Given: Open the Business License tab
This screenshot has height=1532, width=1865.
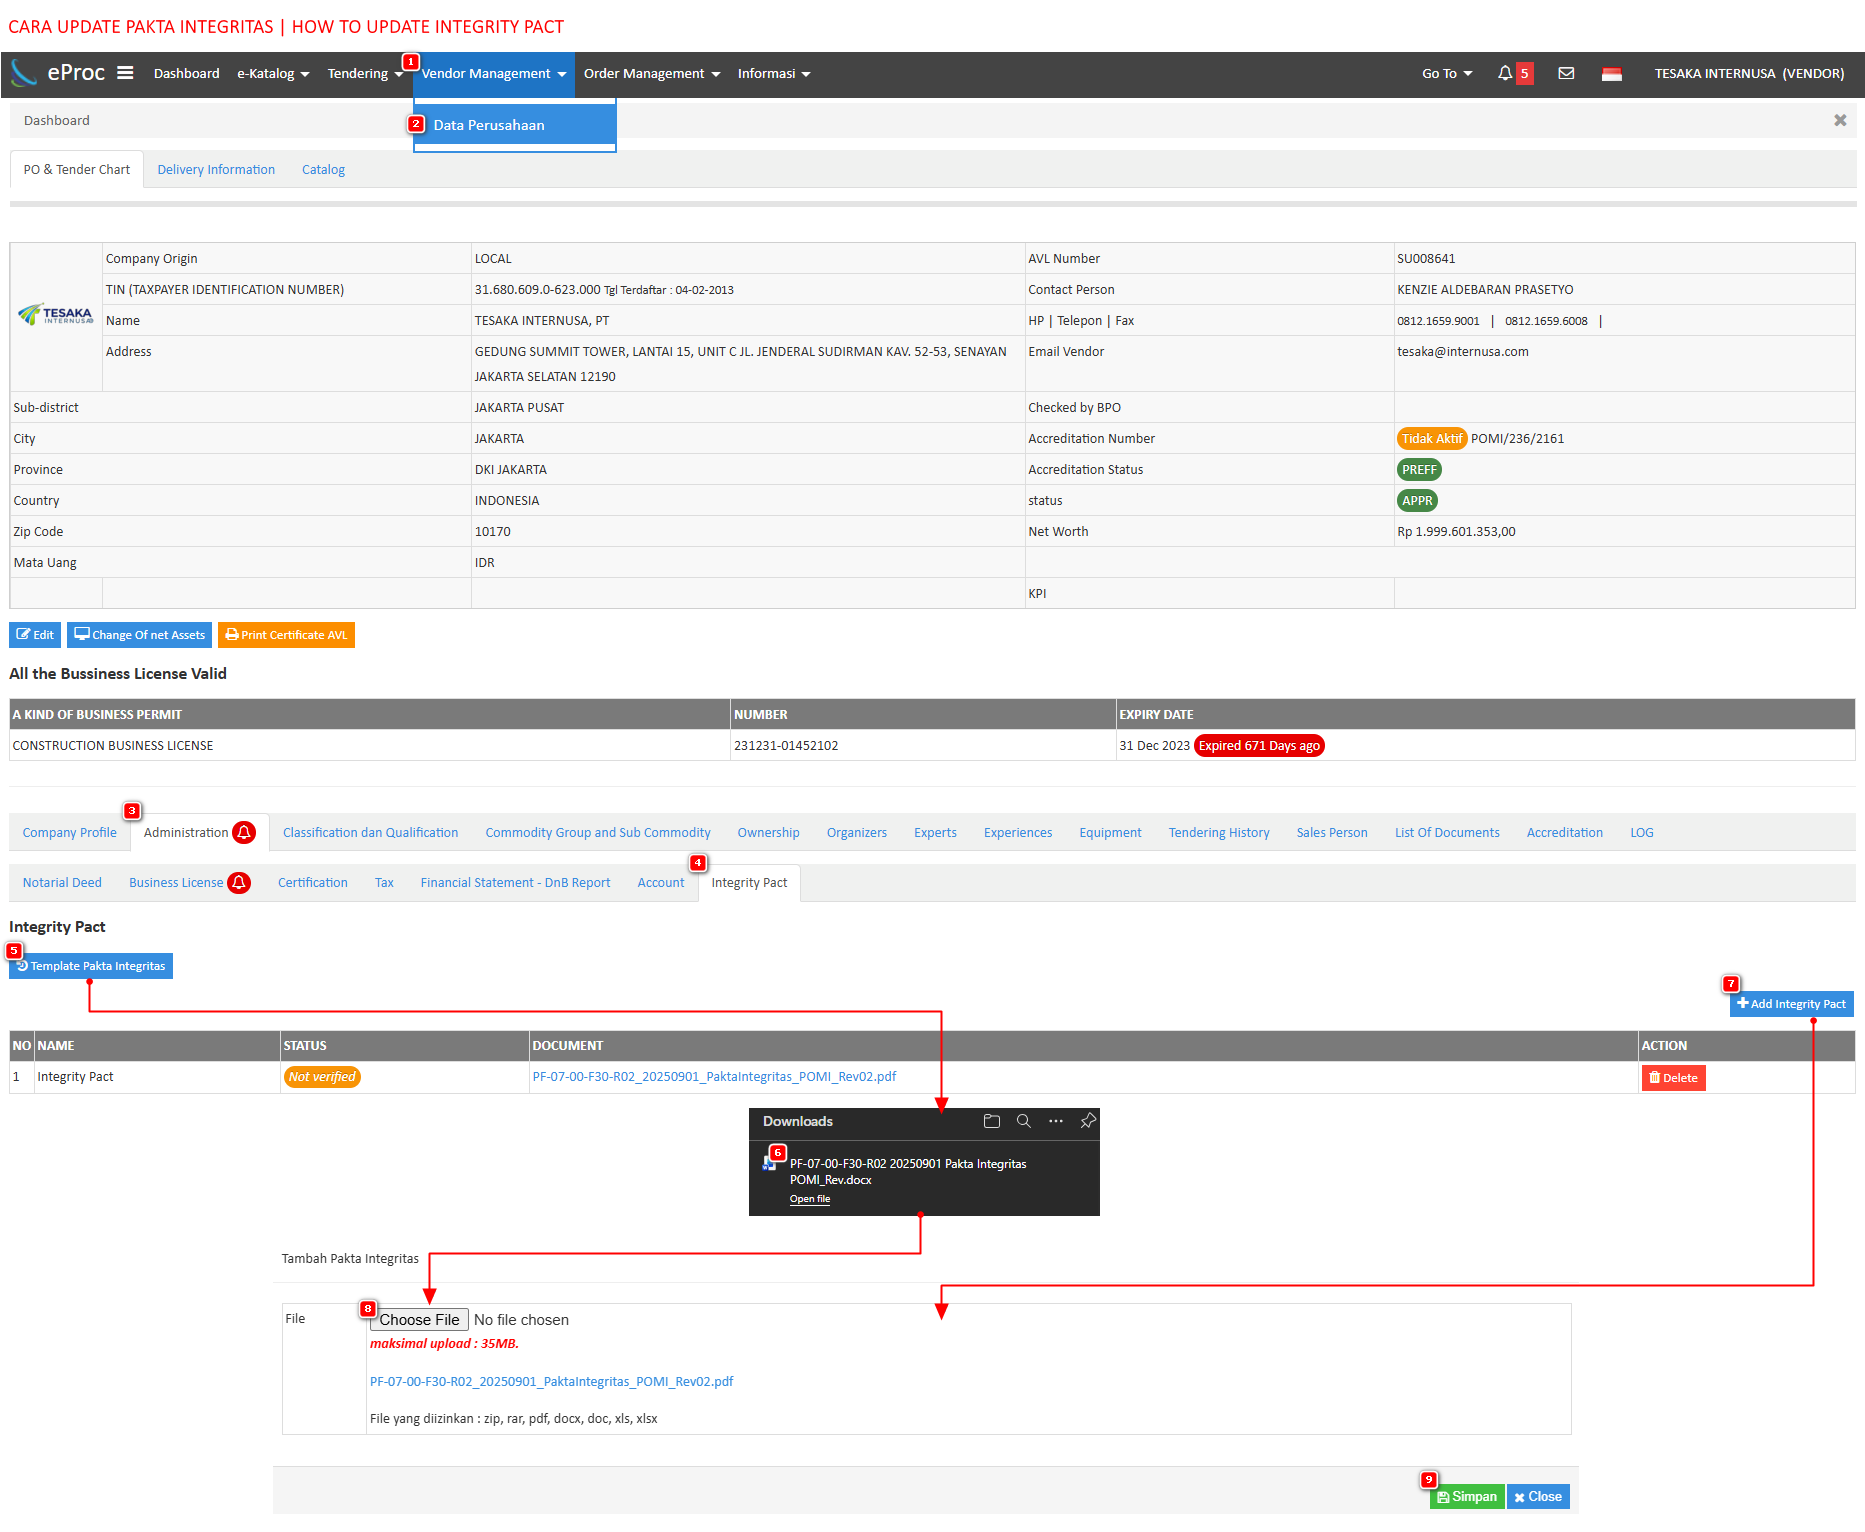Looking at the screenshot, I should pyautogui.click(x=176, y=883).
